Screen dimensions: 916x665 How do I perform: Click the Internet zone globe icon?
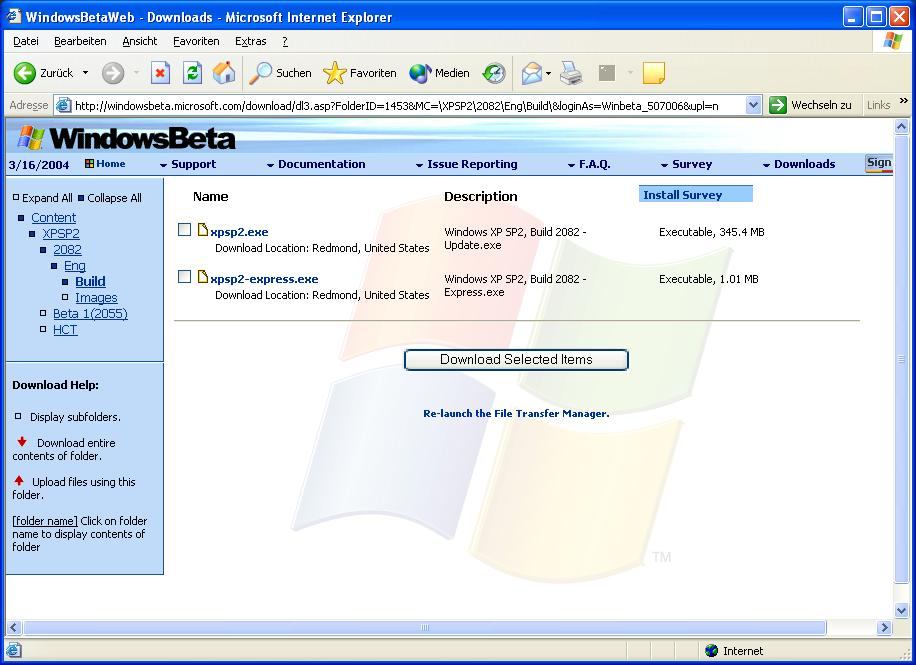coord(712,650)
